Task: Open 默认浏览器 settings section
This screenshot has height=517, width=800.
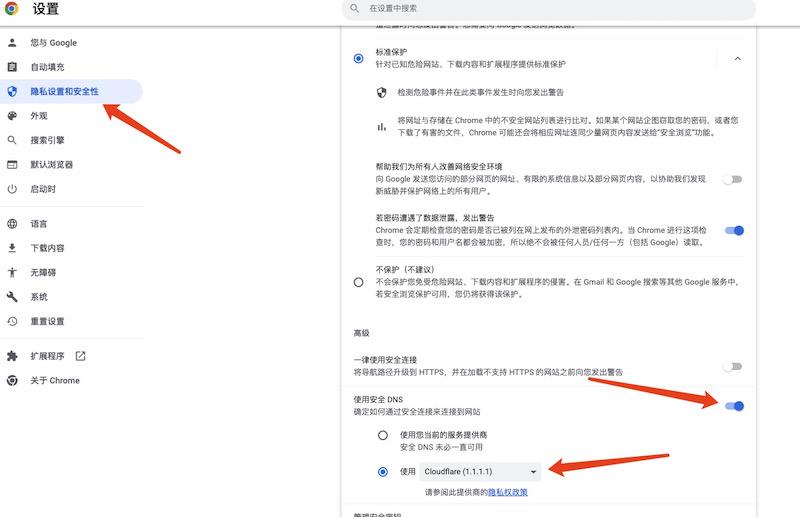Action: tap(71, 164)
